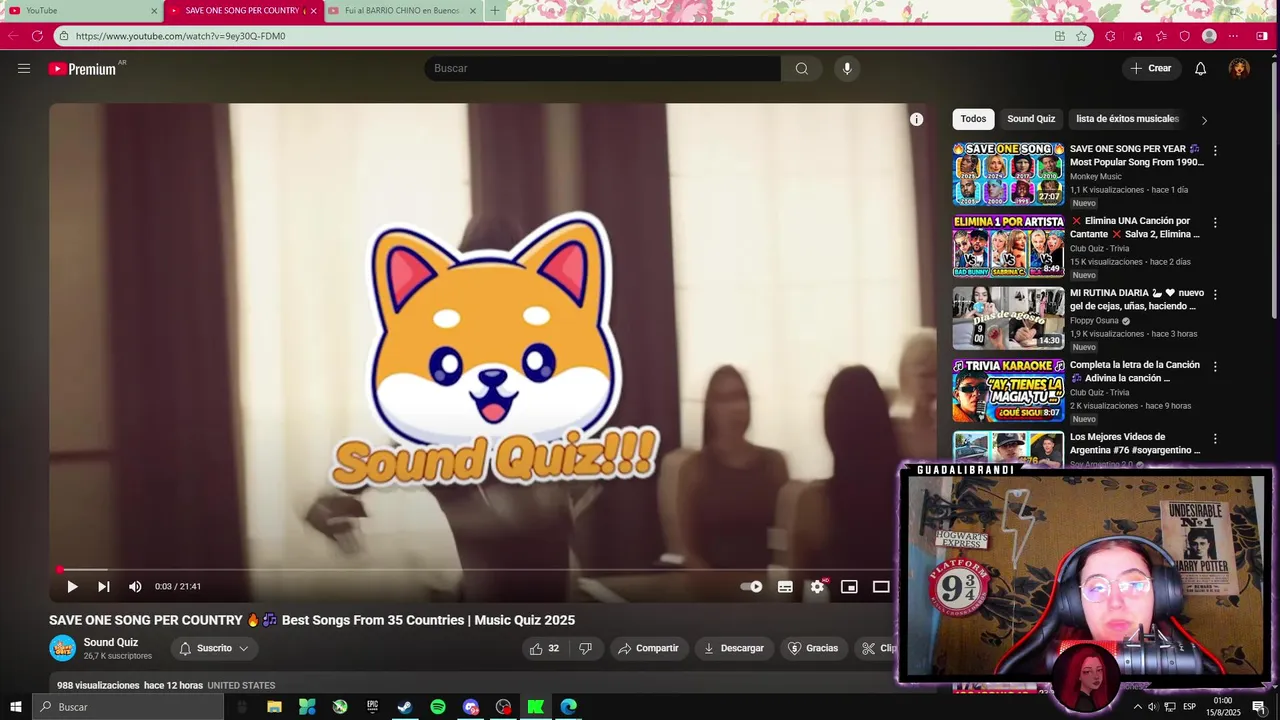Open Spotify from the taskbar

click(438, 707)
